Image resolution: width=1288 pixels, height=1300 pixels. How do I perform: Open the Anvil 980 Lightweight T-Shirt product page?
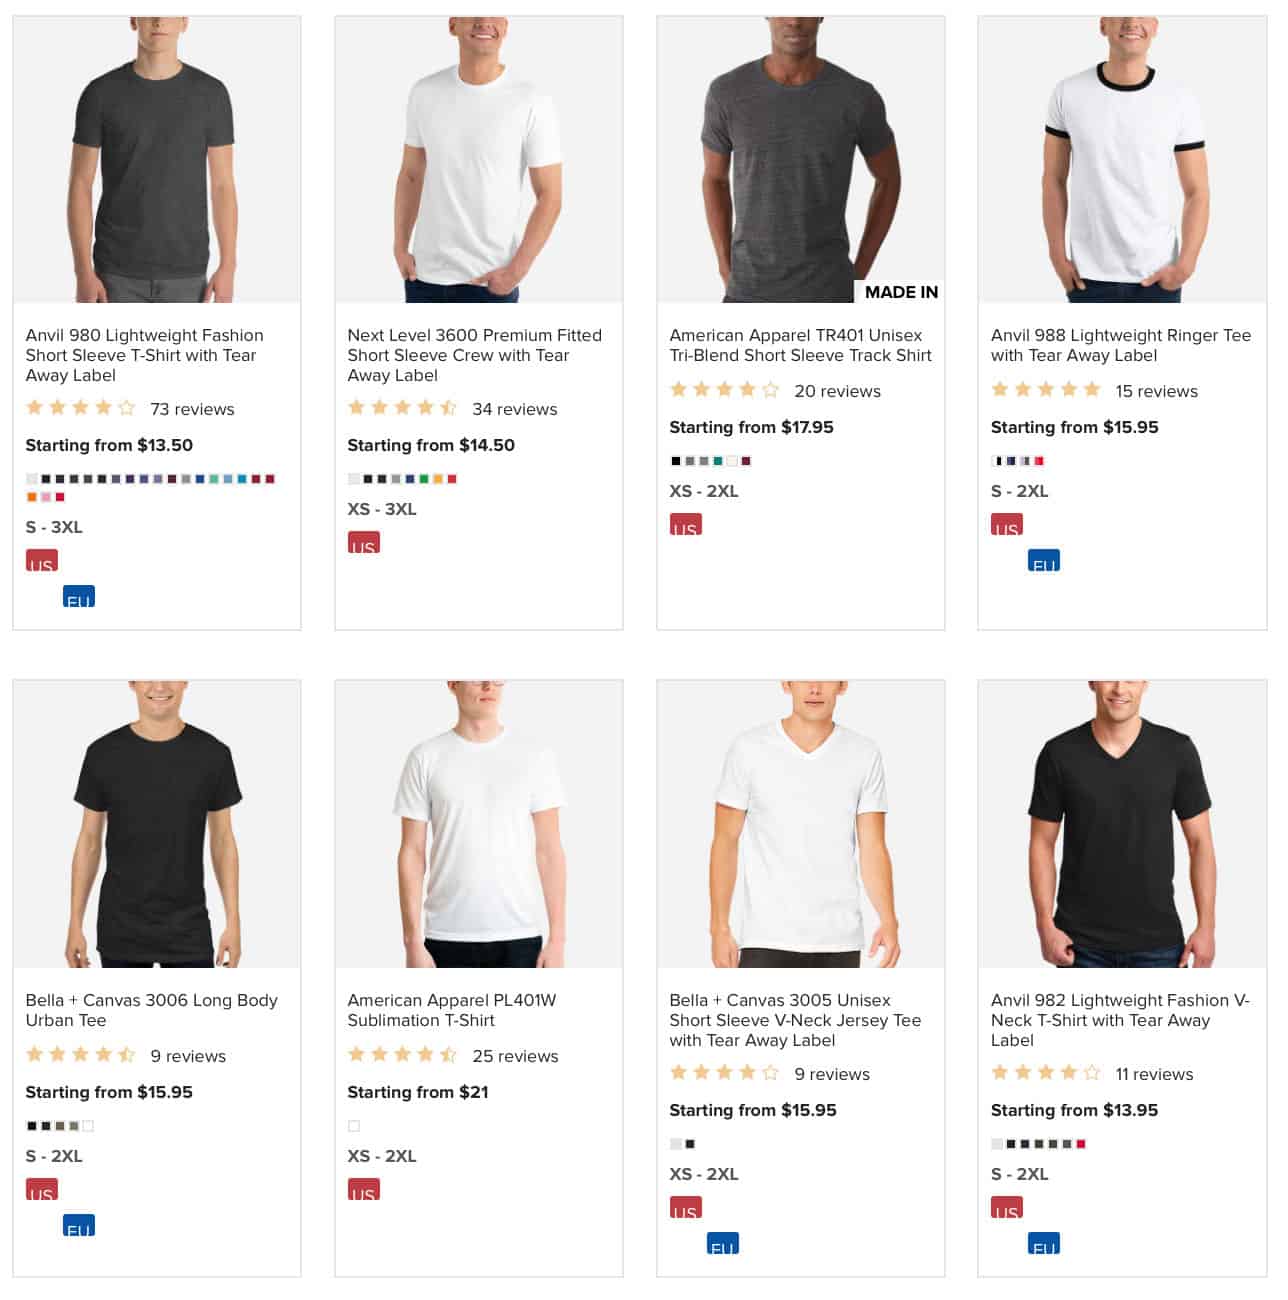tap(145, 355)
